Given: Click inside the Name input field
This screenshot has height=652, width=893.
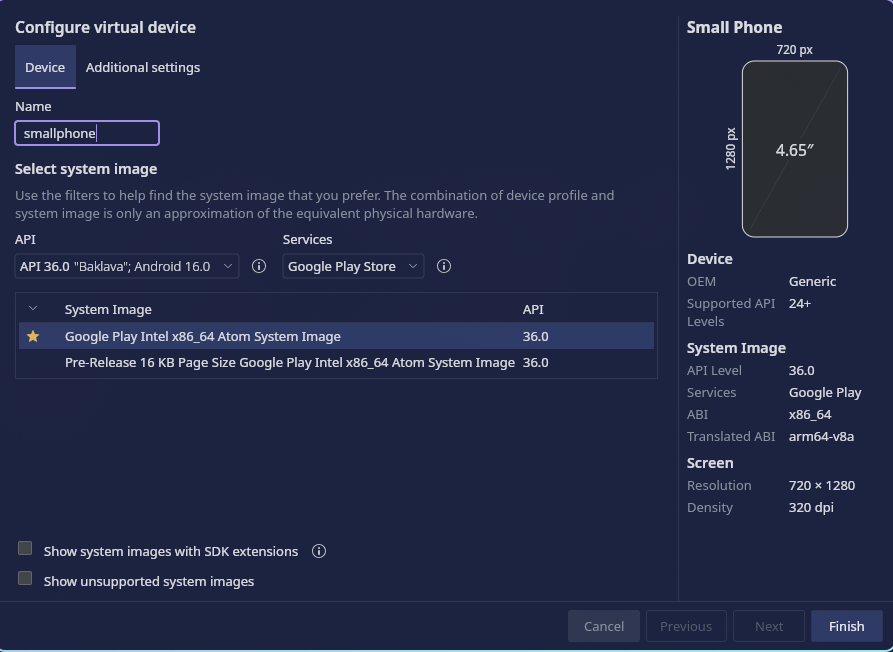Looking at the screenshot, I should click(x=87, y=132).
